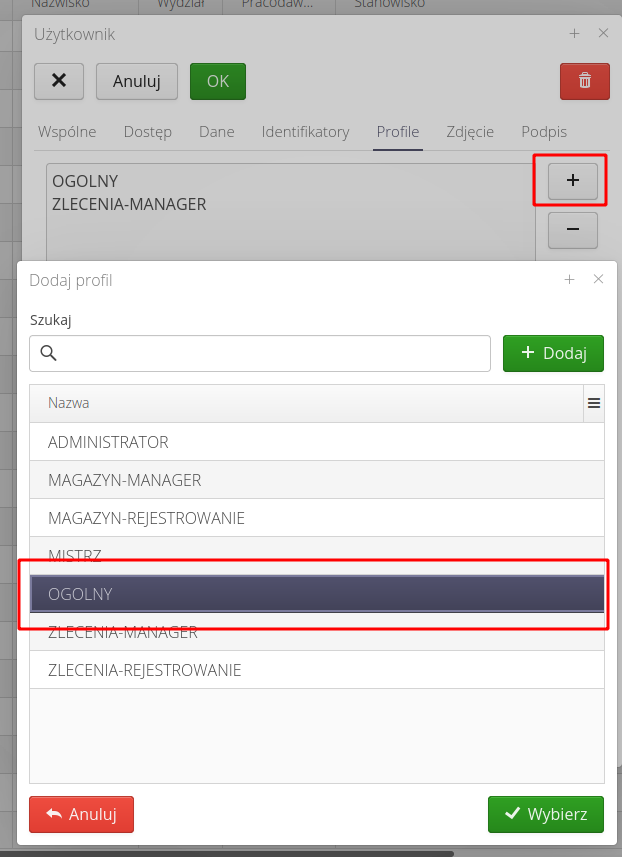Screen dimensions: 622x857
Task: Click the small plus icon in Dodaj profil title bar
Action: 570,280
